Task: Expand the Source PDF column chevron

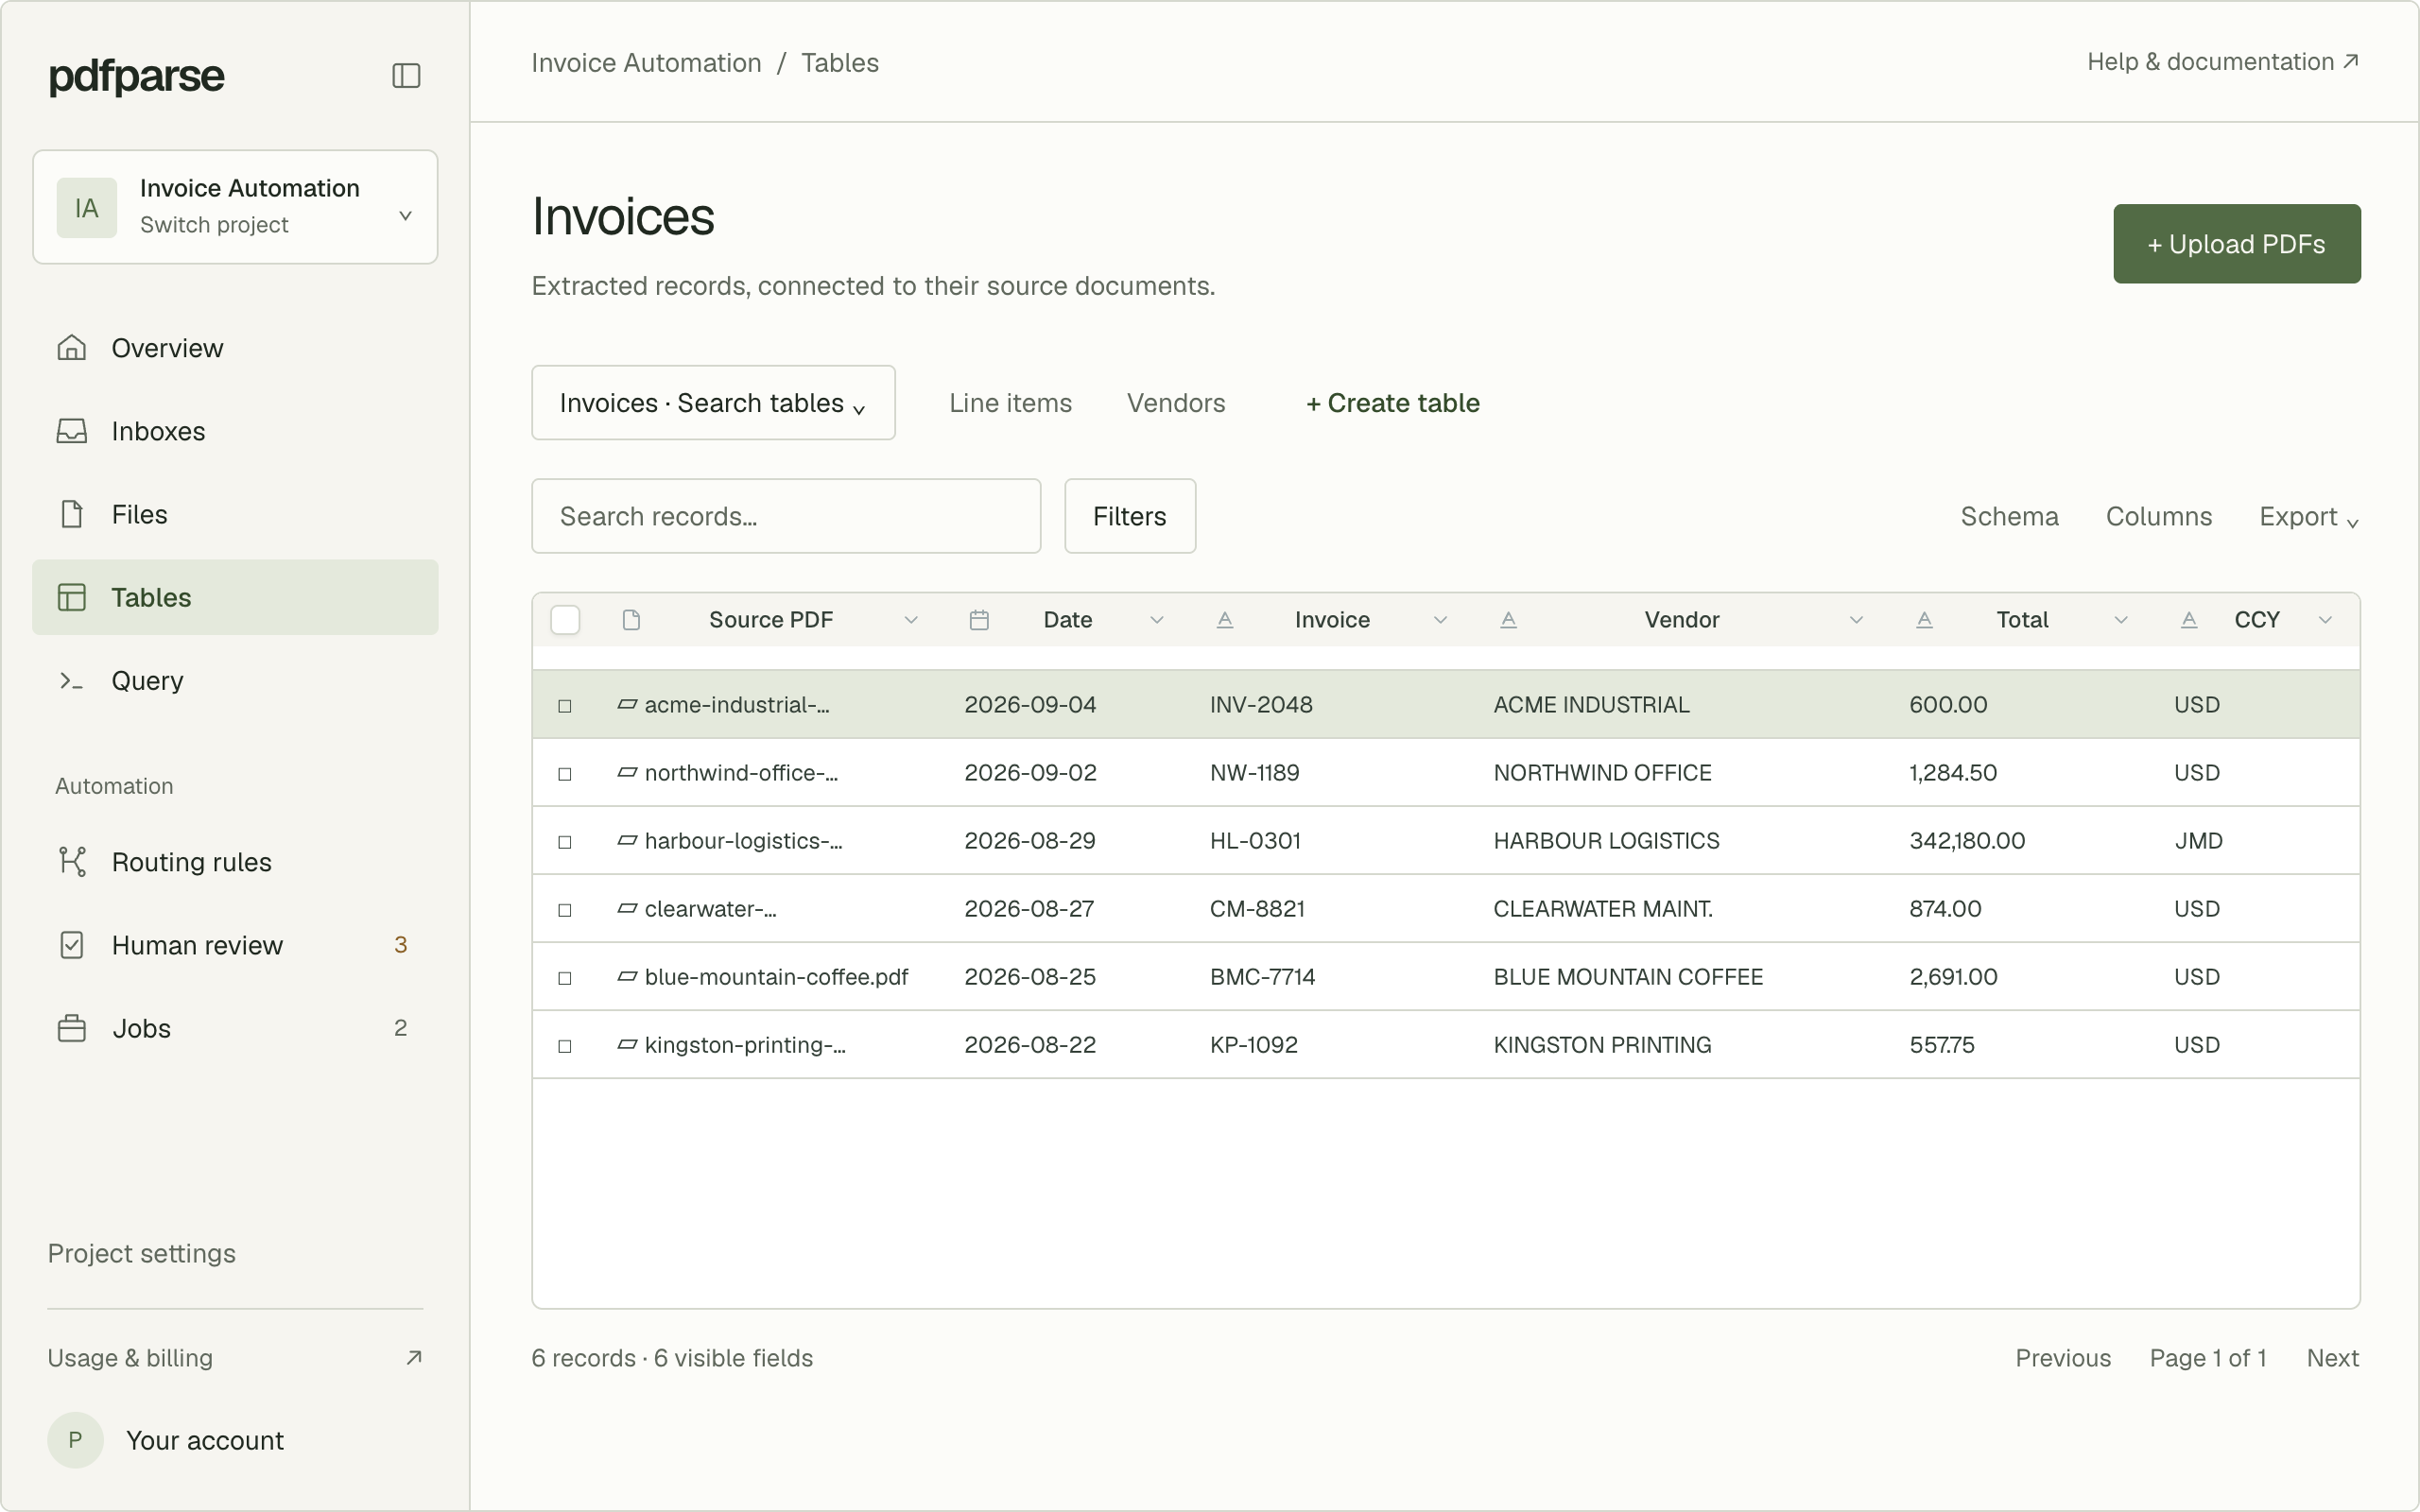Action: point(911,620)
